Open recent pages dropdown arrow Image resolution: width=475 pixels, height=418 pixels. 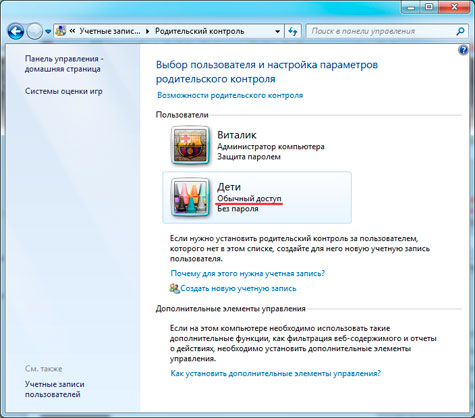pyautogui.click(x=48, y=32)
